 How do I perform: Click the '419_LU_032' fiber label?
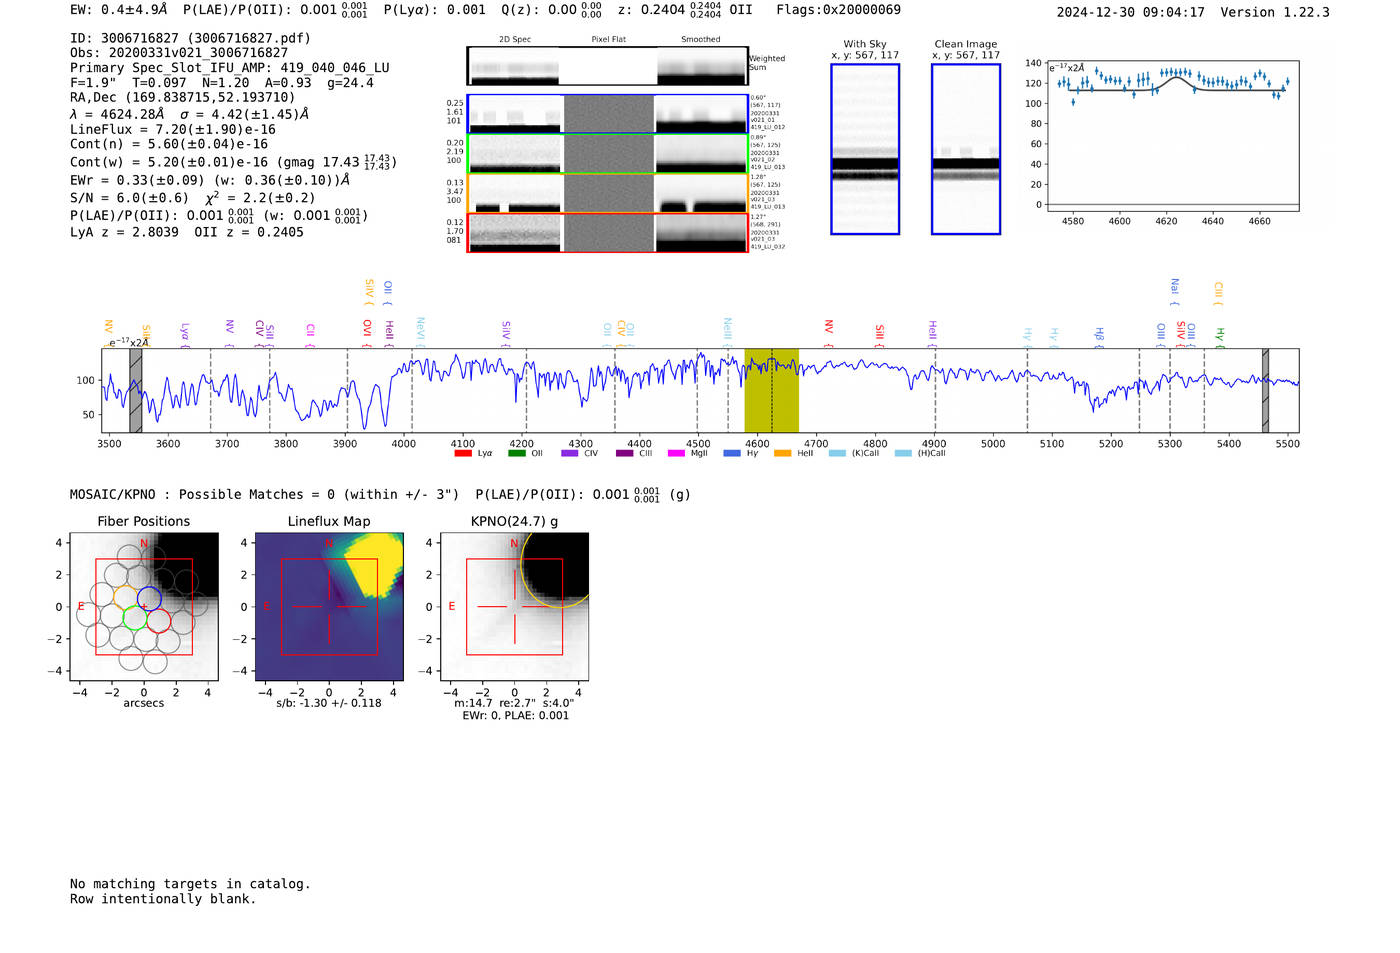click(x=768, y=247)
